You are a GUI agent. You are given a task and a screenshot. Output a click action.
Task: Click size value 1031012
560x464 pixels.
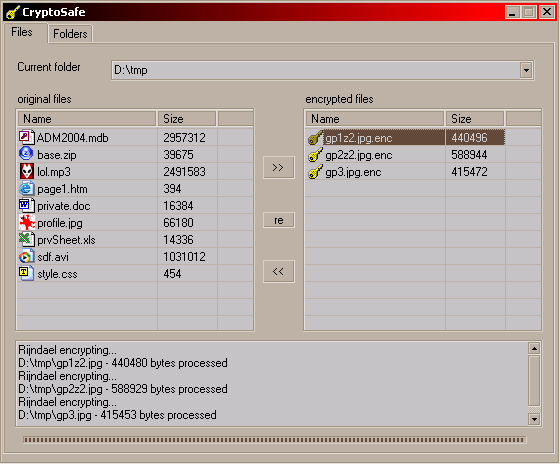point(184,257)
